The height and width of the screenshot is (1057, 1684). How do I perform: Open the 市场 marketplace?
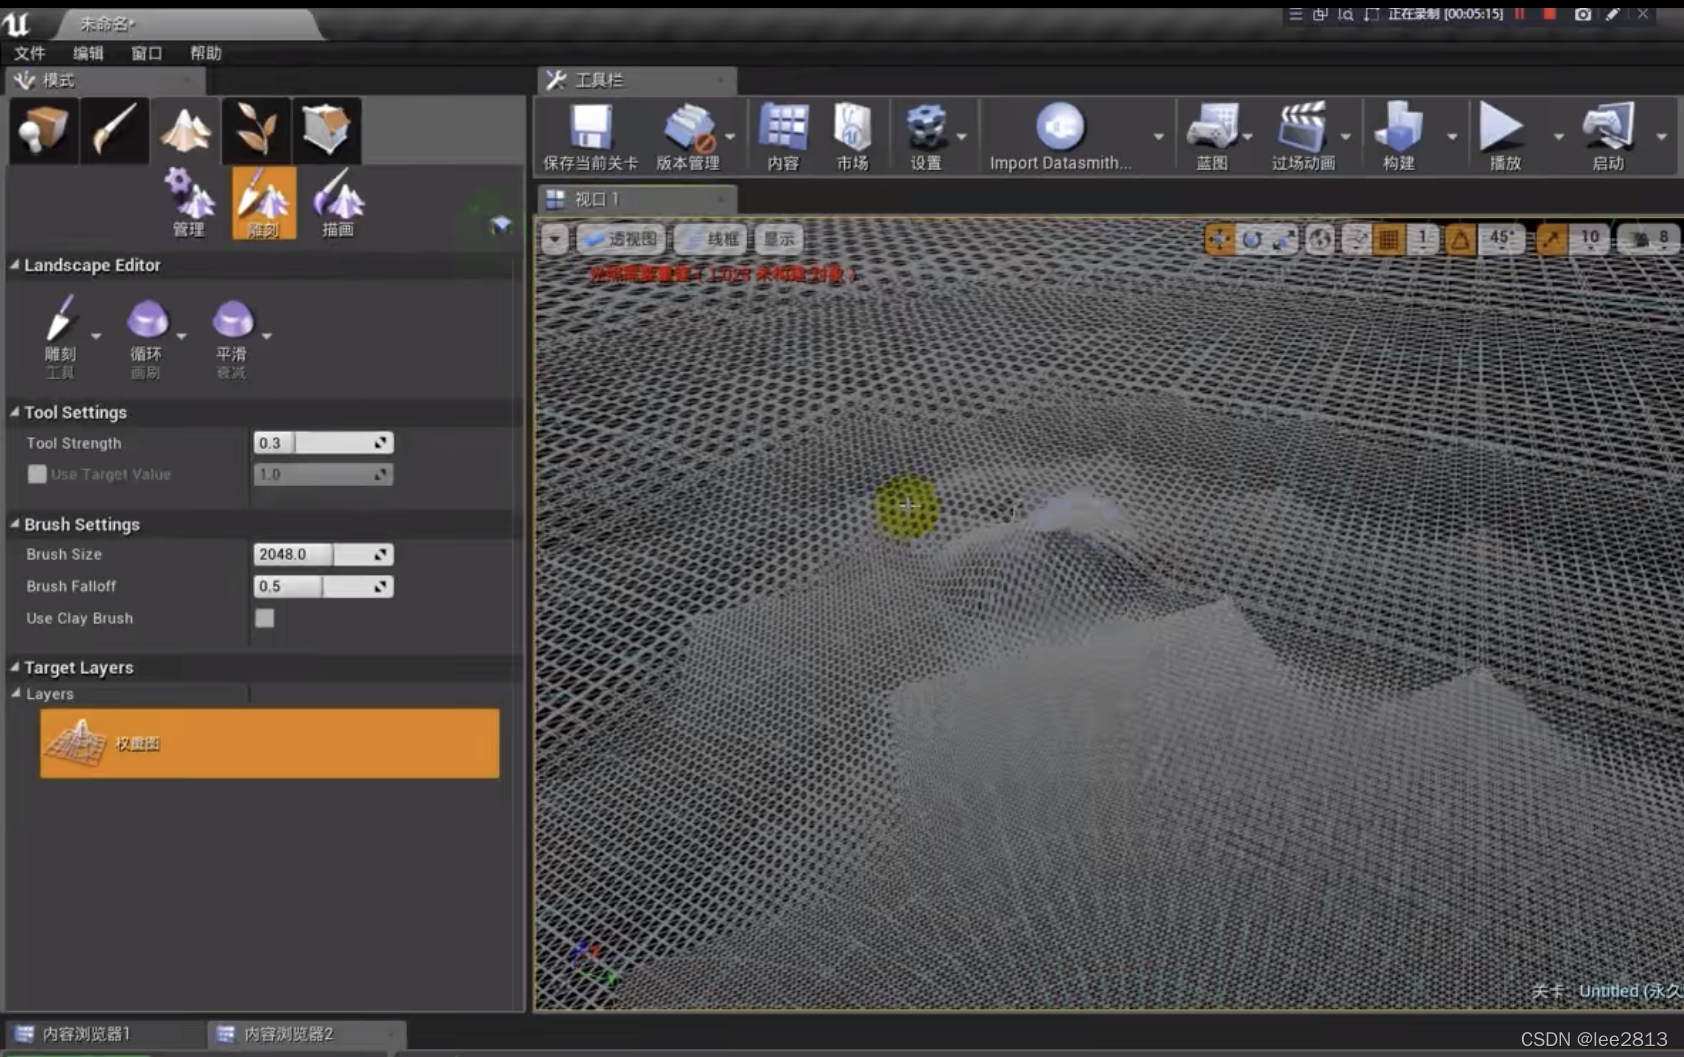coord(852,137)
